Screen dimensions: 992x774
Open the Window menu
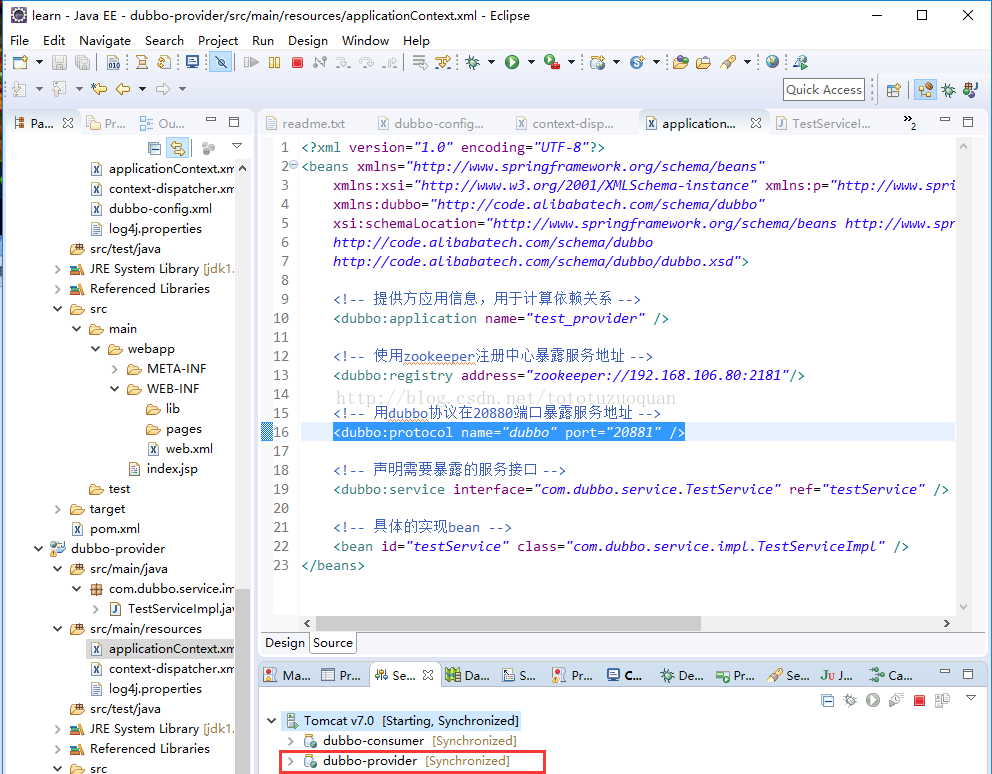tap(365, 41)
